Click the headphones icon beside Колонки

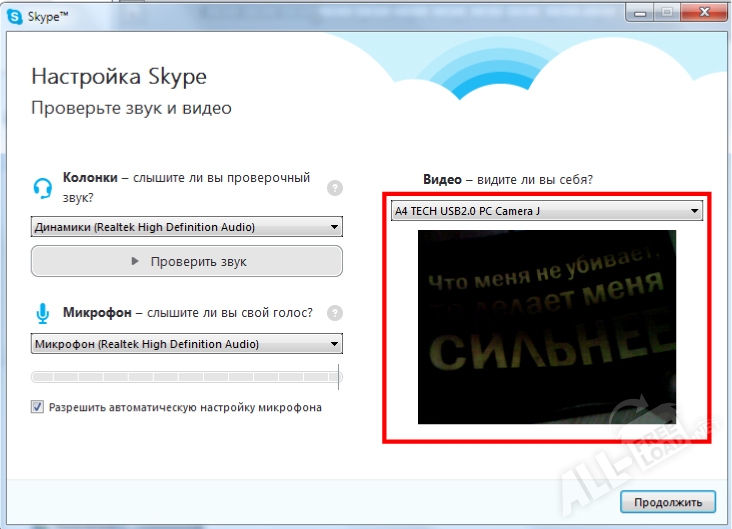click(42, 187)
